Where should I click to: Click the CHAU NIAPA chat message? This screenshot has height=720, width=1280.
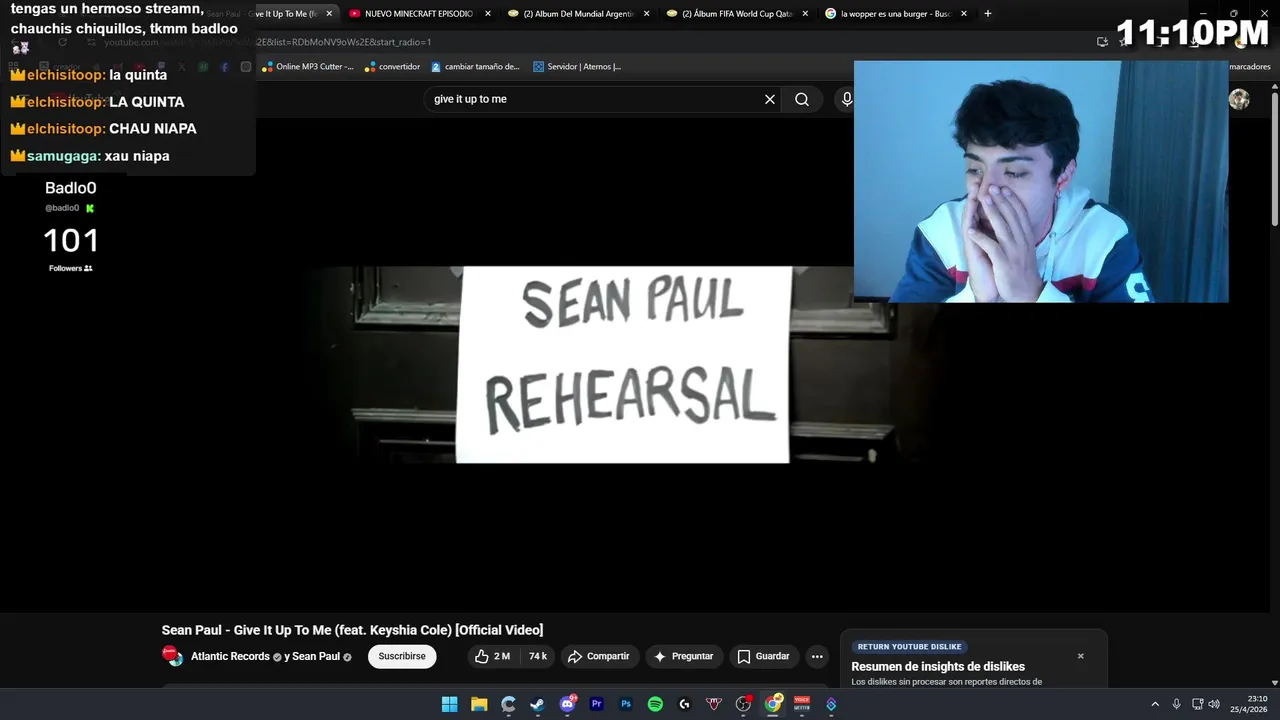click(103, 129)
